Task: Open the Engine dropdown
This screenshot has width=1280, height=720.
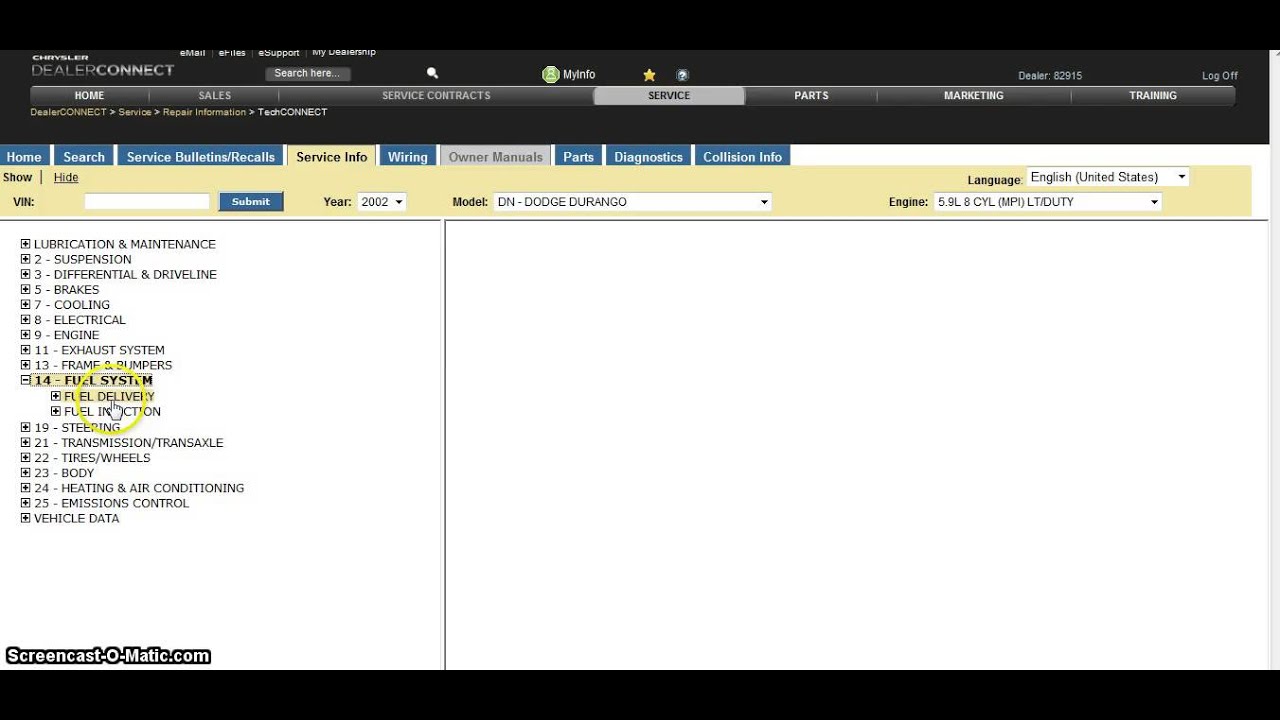Action: (1048, 202)
